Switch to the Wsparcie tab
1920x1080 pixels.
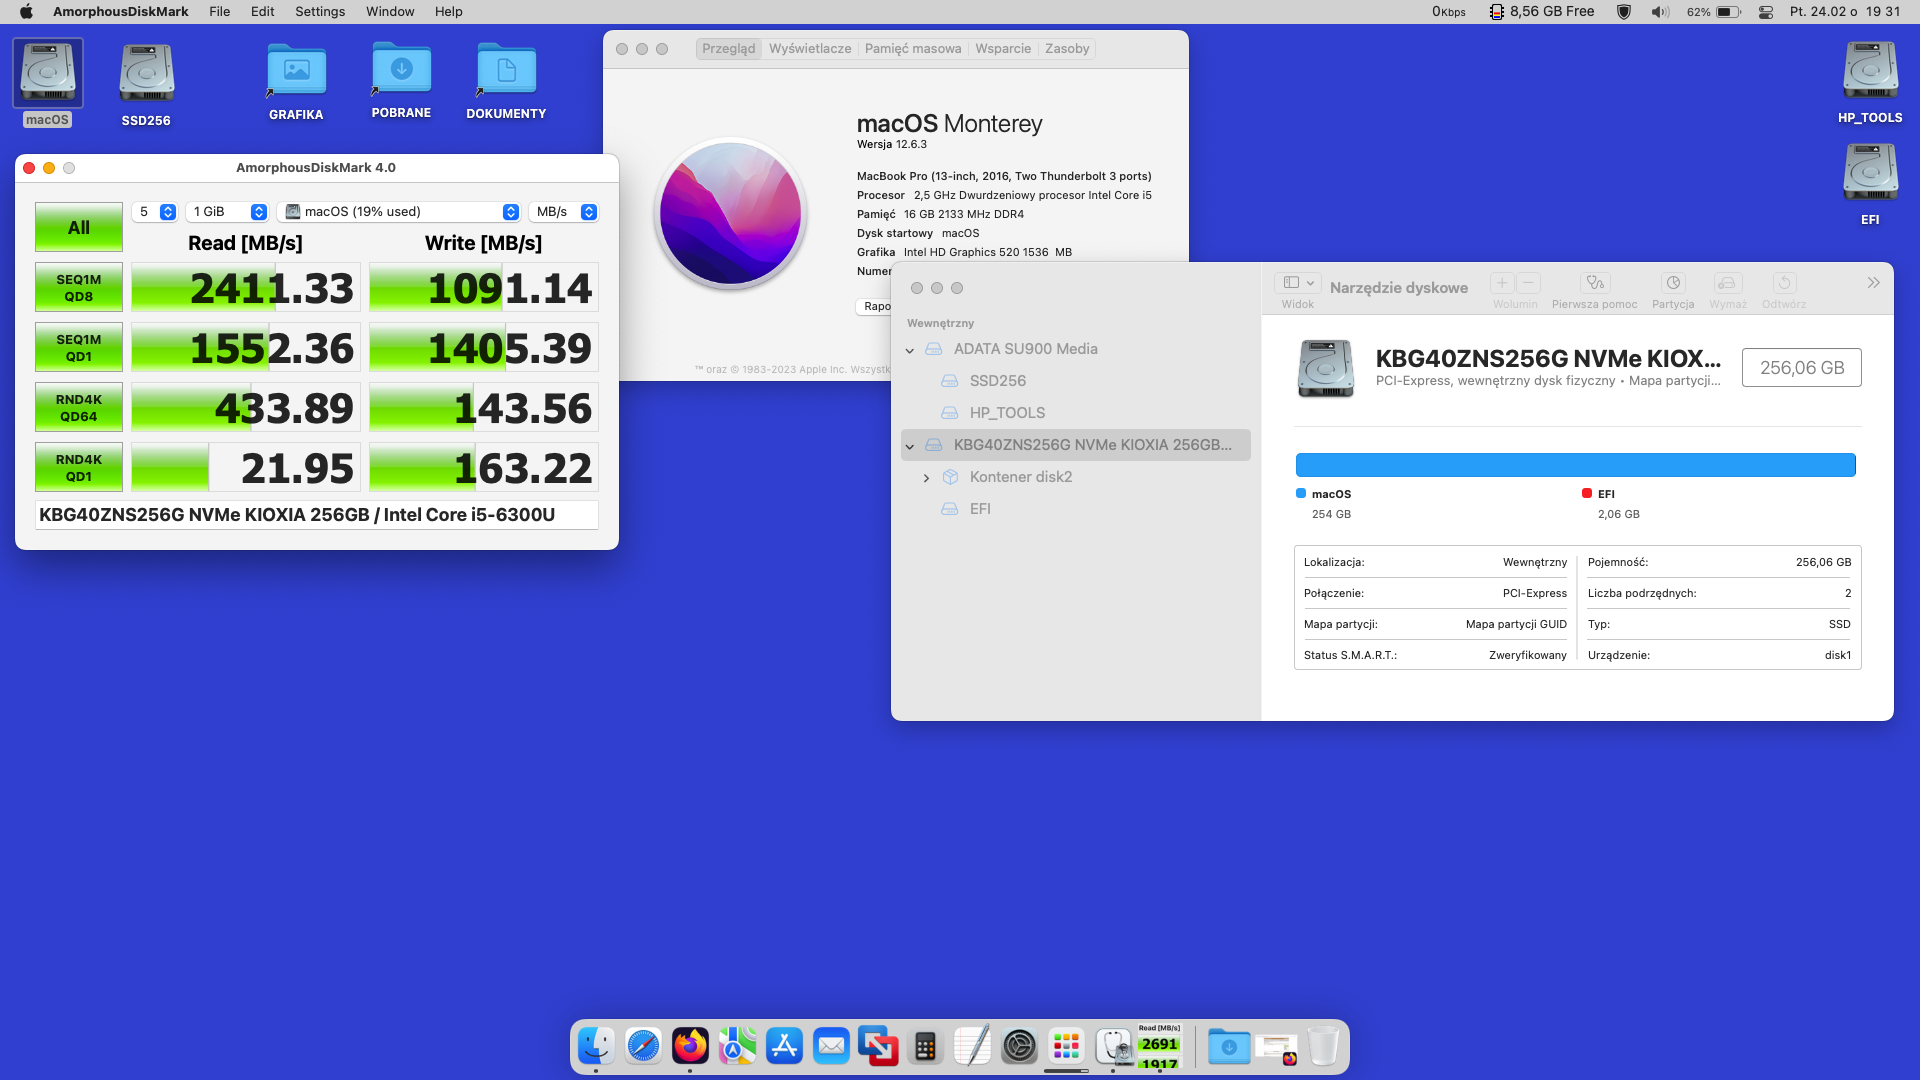(x=1003, y=49)
